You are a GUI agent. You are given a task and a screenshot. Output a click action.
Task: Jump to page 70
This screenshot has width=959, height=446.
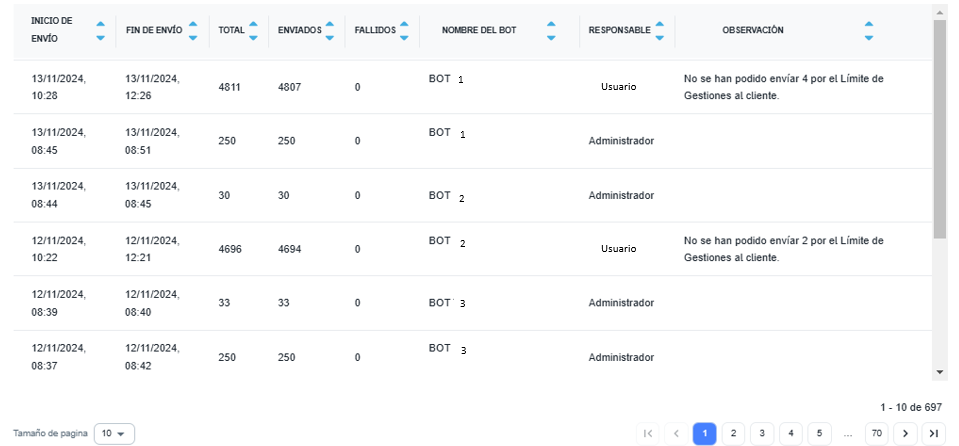click(877, 433)
